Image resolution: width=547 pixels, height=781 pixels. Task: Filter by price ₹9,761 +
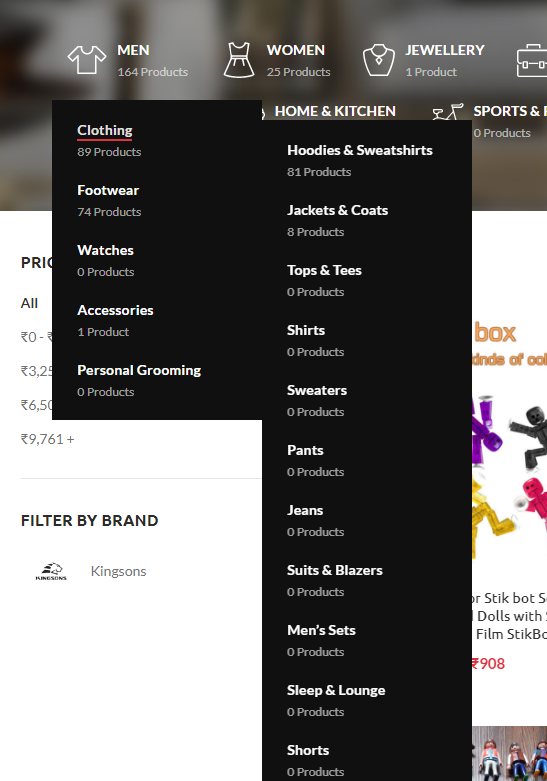47,439
